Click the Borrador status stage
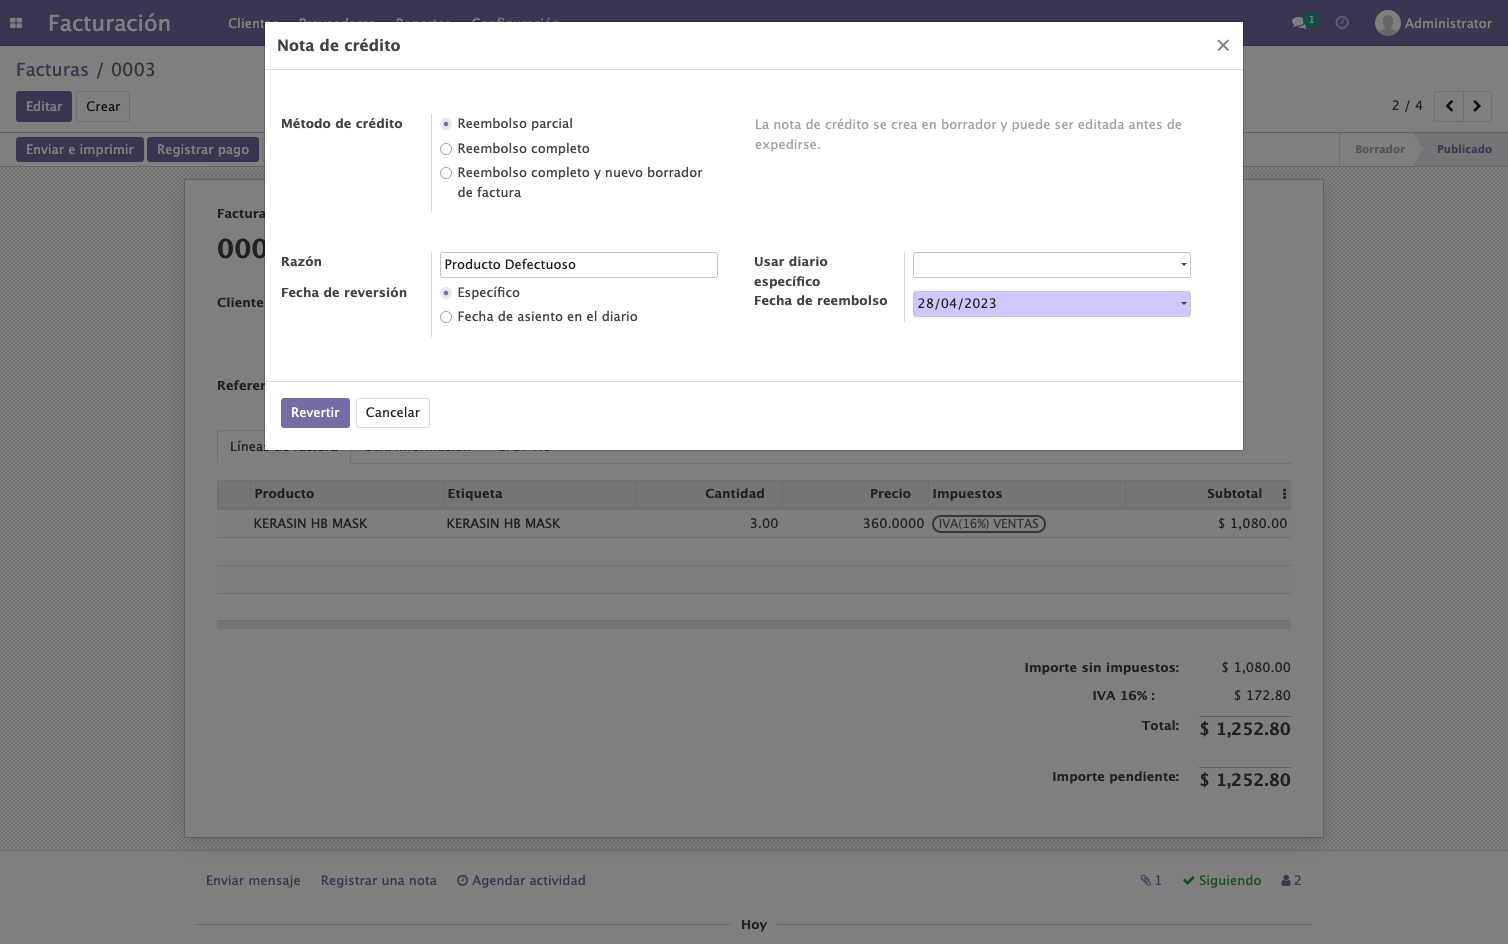 pos(1380,149)
